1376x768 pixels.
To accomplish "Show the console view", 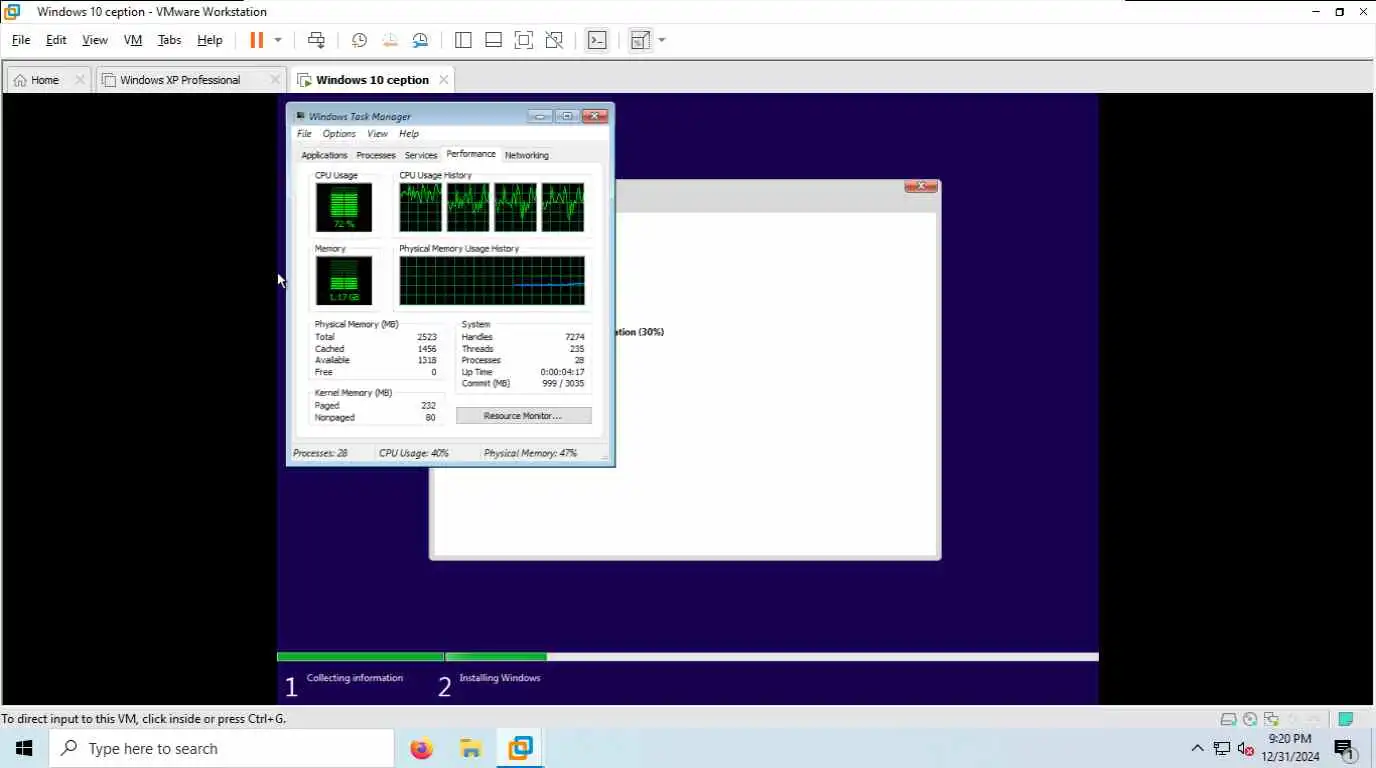I will 597,40.
